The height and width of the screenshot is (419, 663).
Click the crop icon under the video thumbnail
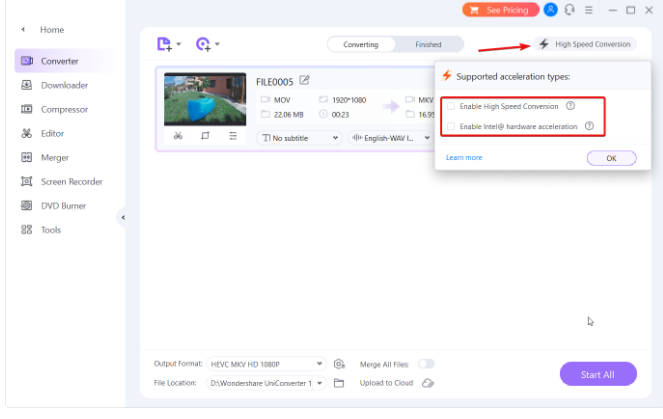click(x=205, y=136)
